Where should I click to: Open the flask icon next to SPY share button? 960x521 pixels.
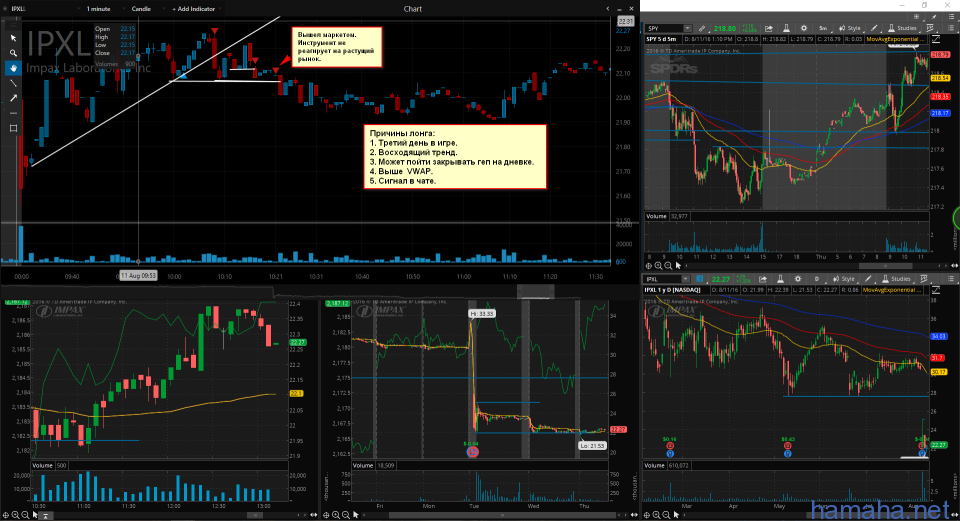[786, 28]
